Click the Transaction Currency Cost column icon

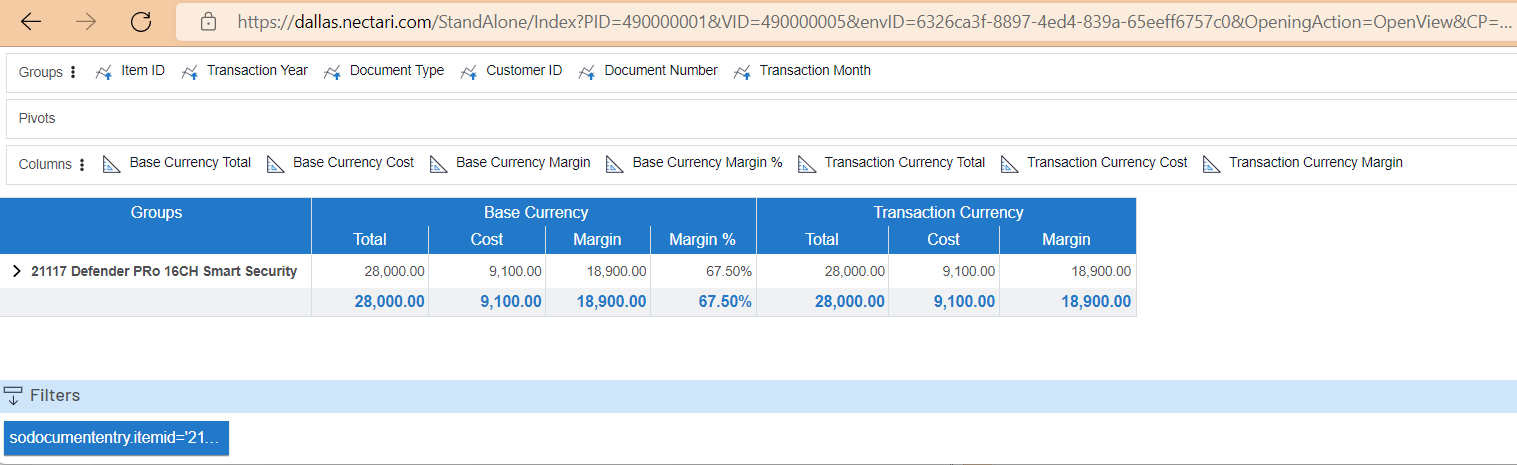point(1010,164)
